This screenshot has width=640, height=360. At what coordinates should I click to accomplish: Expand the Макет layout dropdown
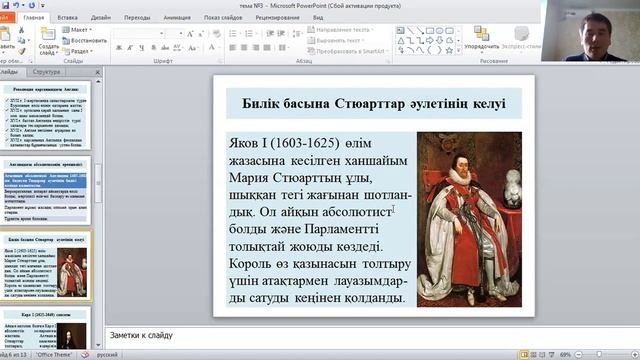(78, 30)
